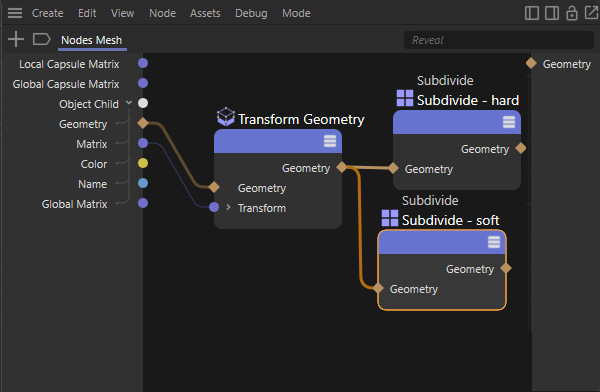Click the yellow Color port

pyautogui.click(x=143, y=163)
